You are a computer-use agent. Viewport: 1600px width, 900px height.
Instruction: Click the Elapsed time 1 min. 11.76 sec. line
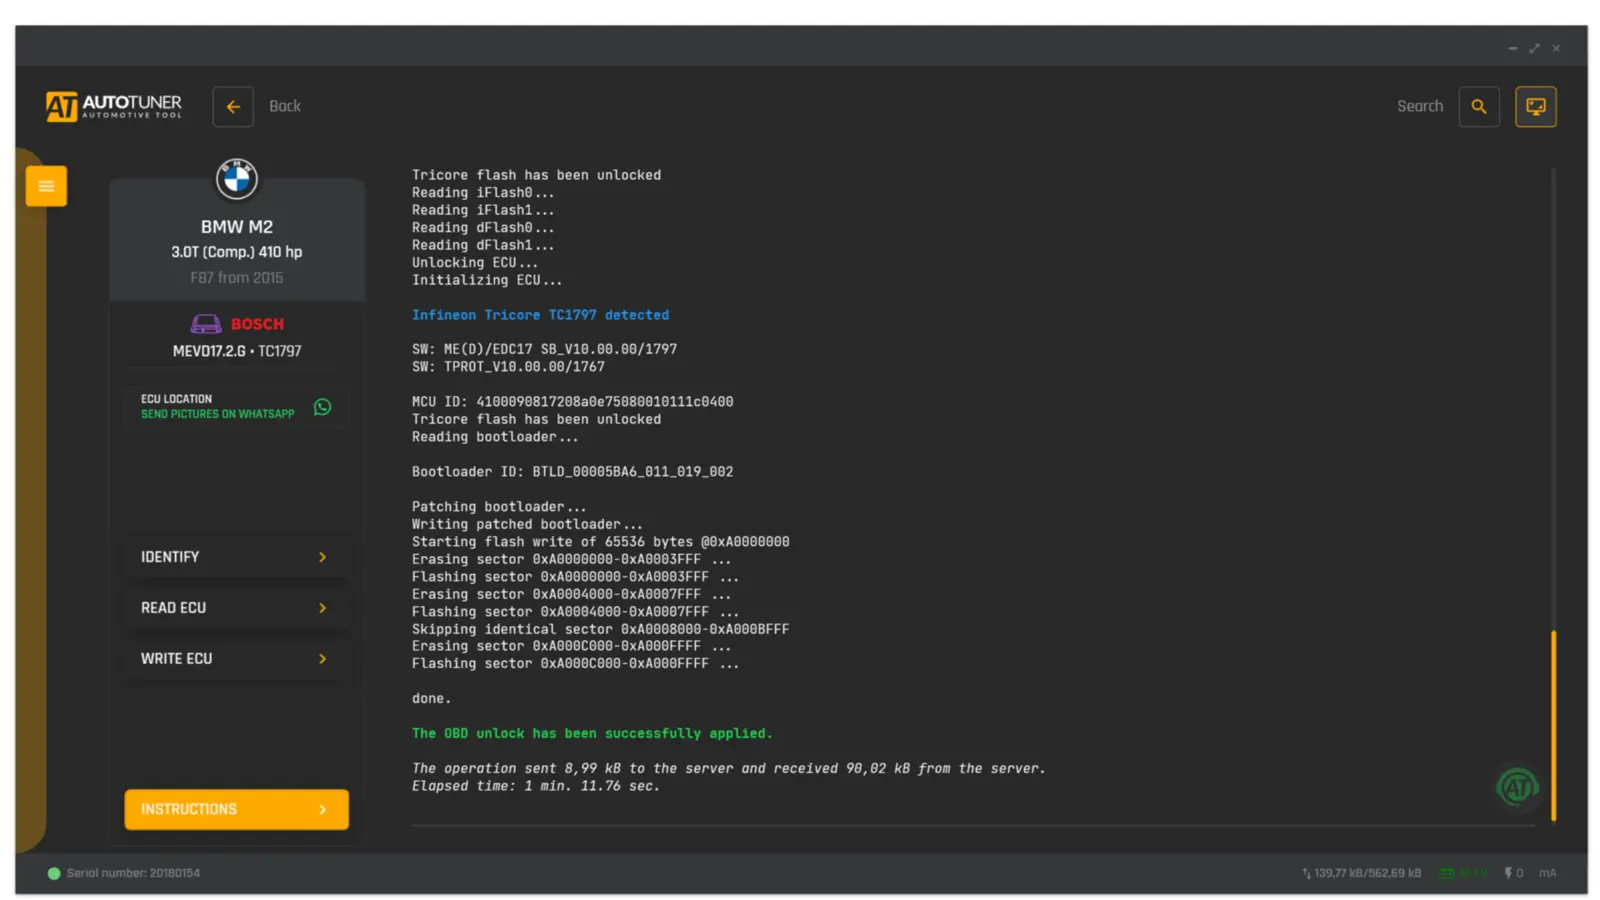[536, 786]
